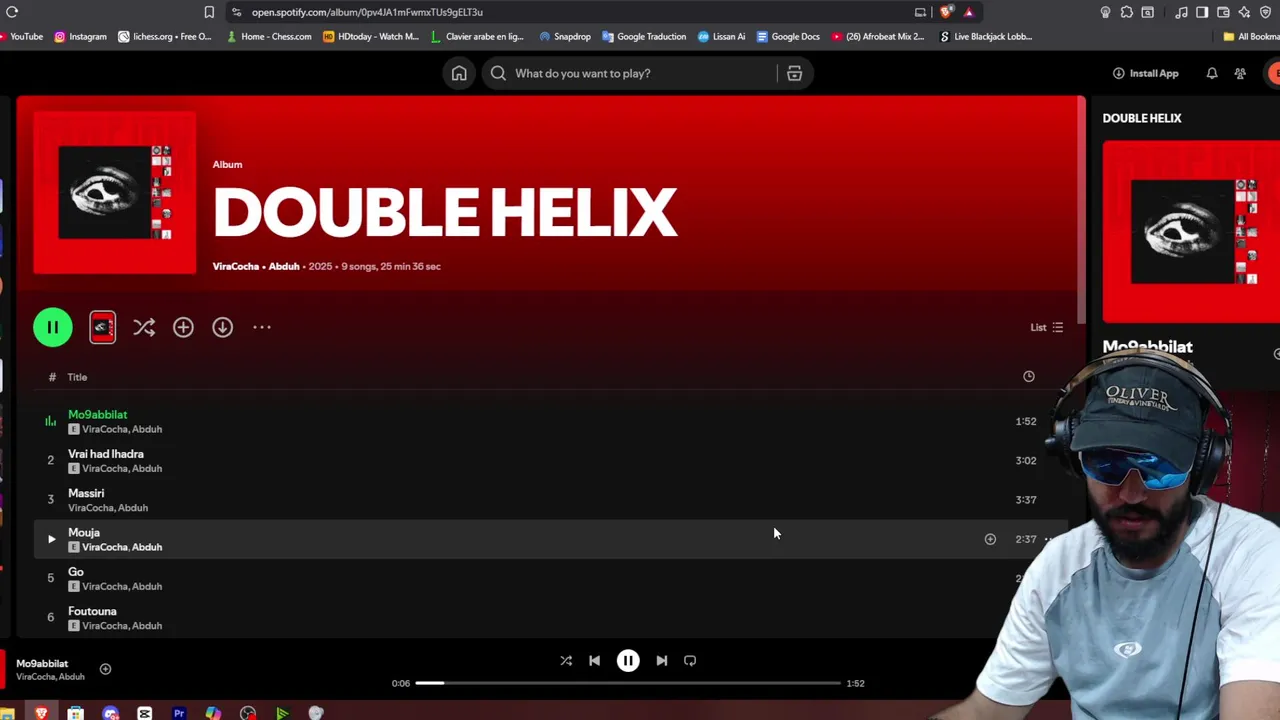Download the album for offline listening
Screen dimensions: 1280x720
coord(222,327)
